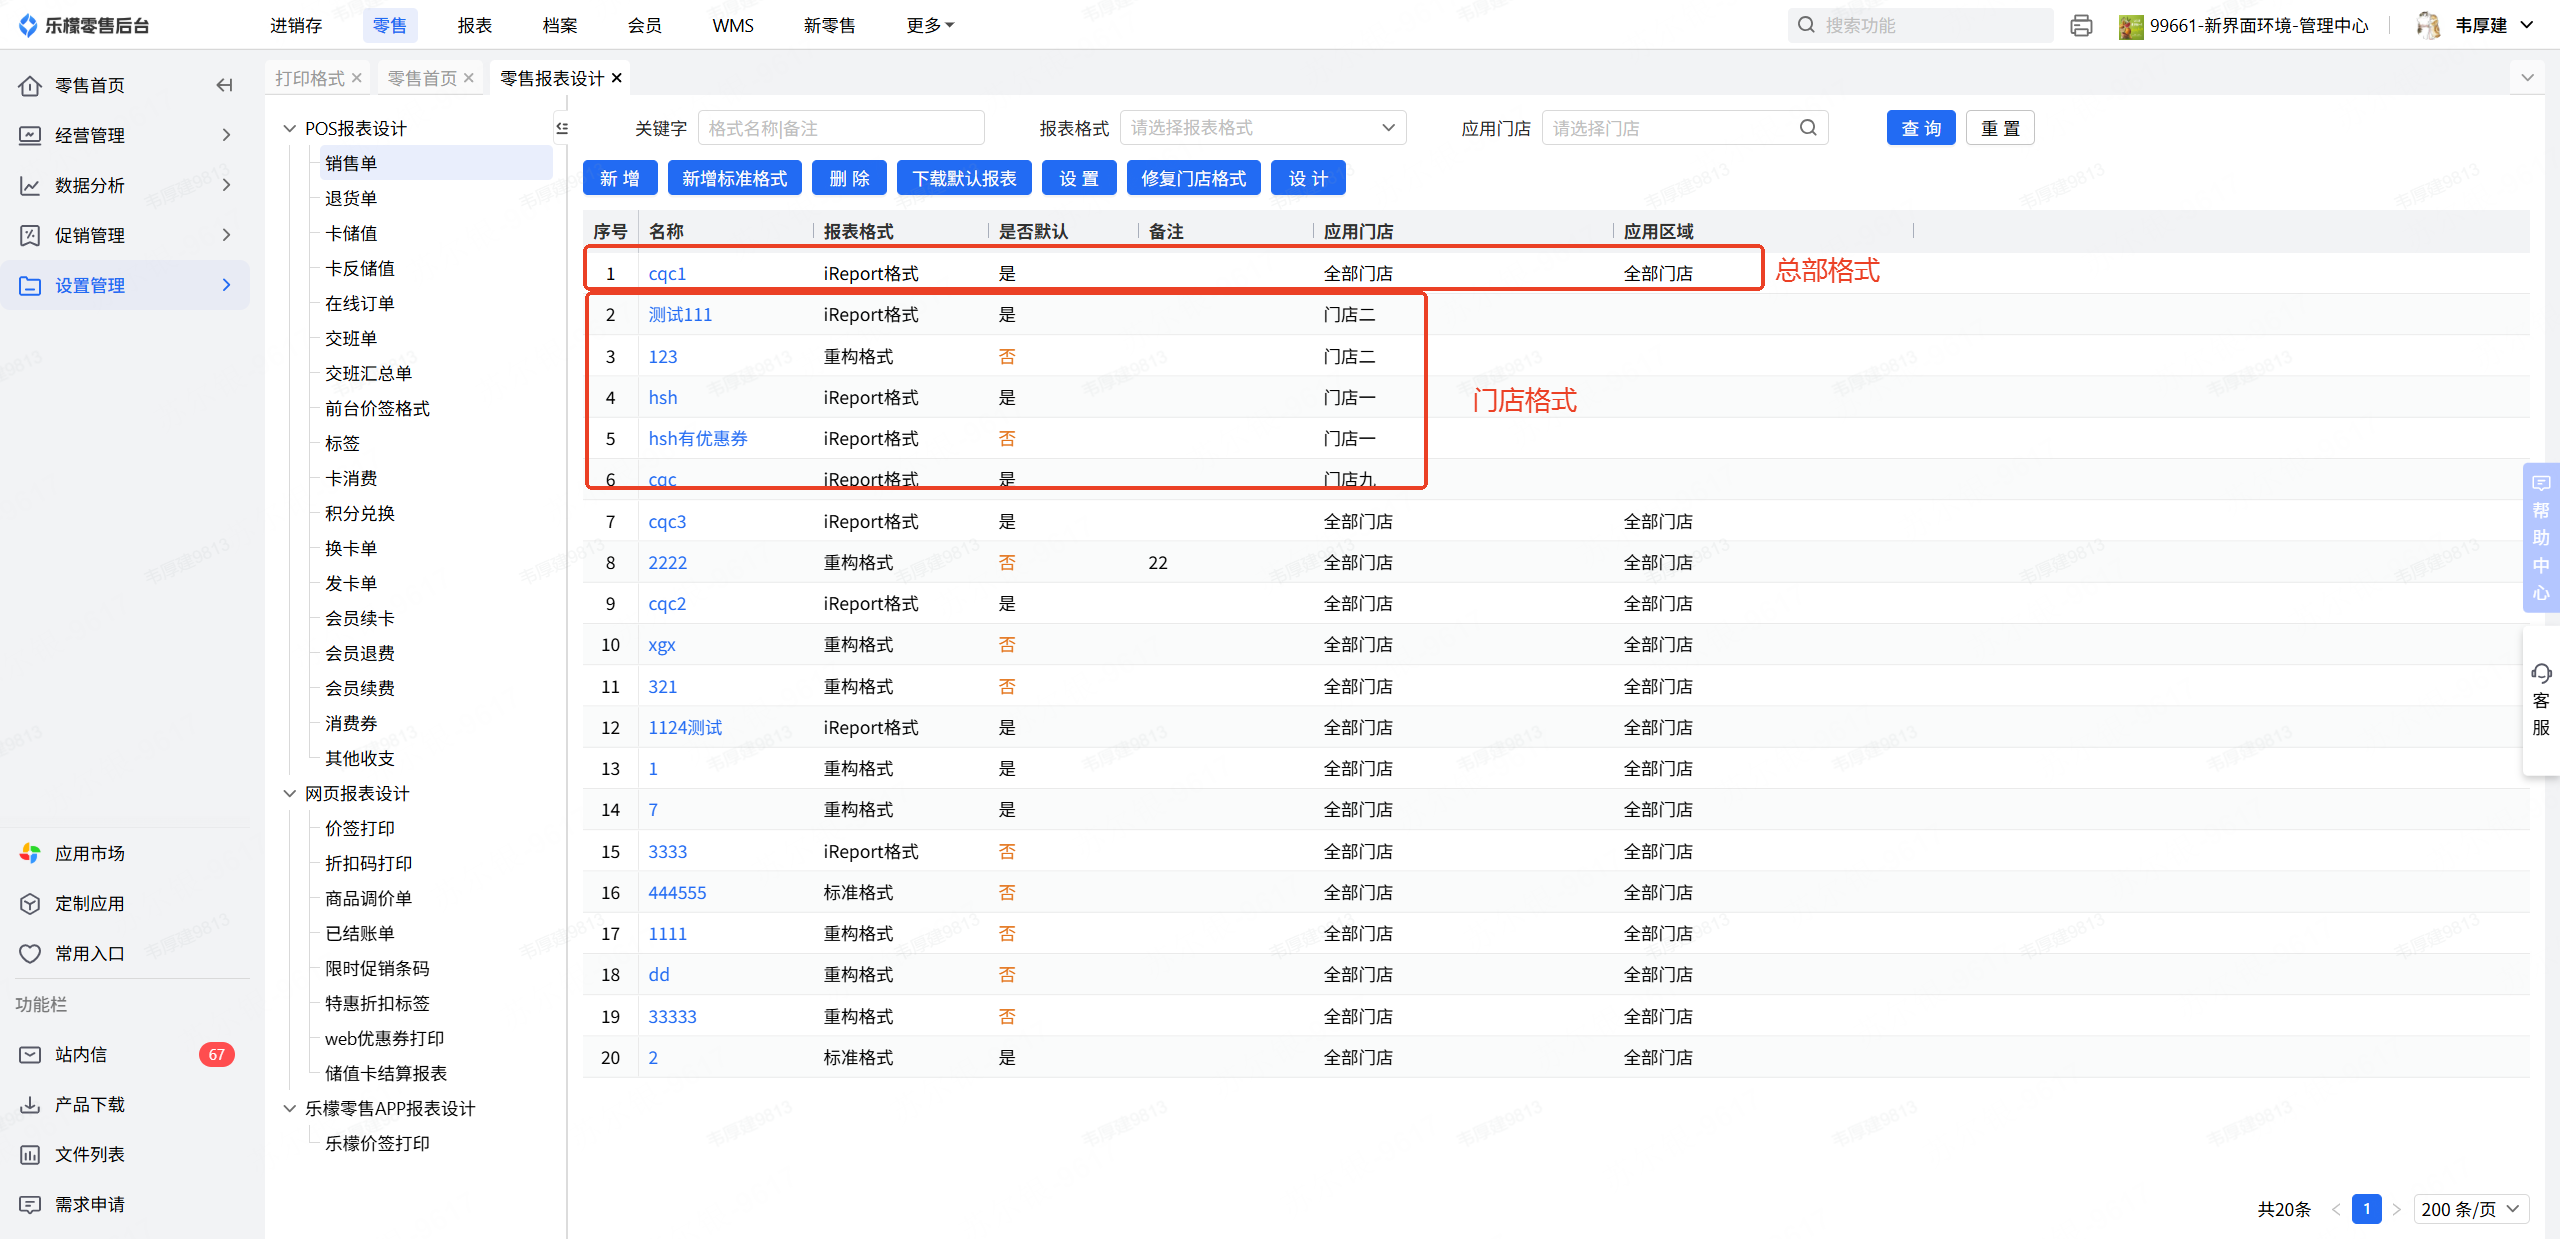Click the 产品下载 download icon
The image size is (2560, 1239).
pyautogui.click(x=30, y=1104)
